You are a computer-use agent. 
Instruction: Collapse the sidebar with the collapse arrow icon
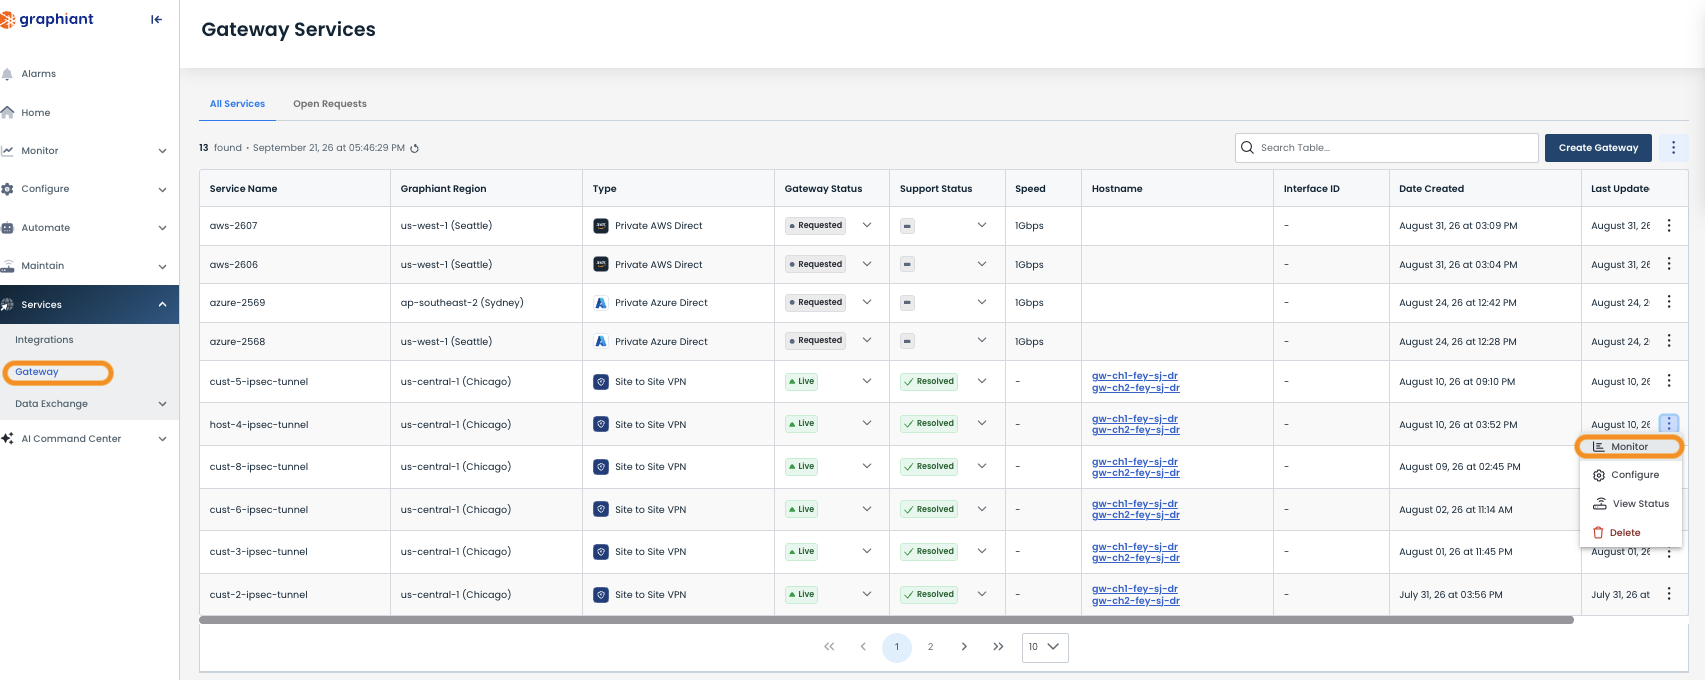pos(156,19)
